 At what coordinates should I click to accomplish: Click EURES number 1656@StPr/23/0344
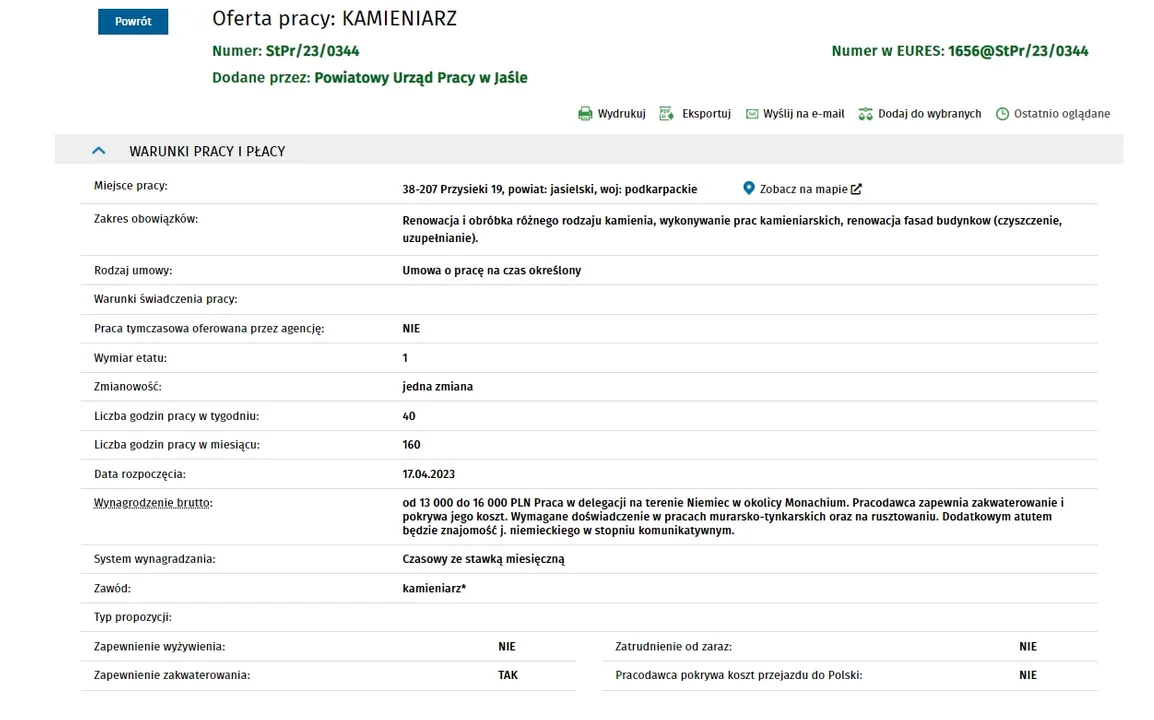[1018, 51]
